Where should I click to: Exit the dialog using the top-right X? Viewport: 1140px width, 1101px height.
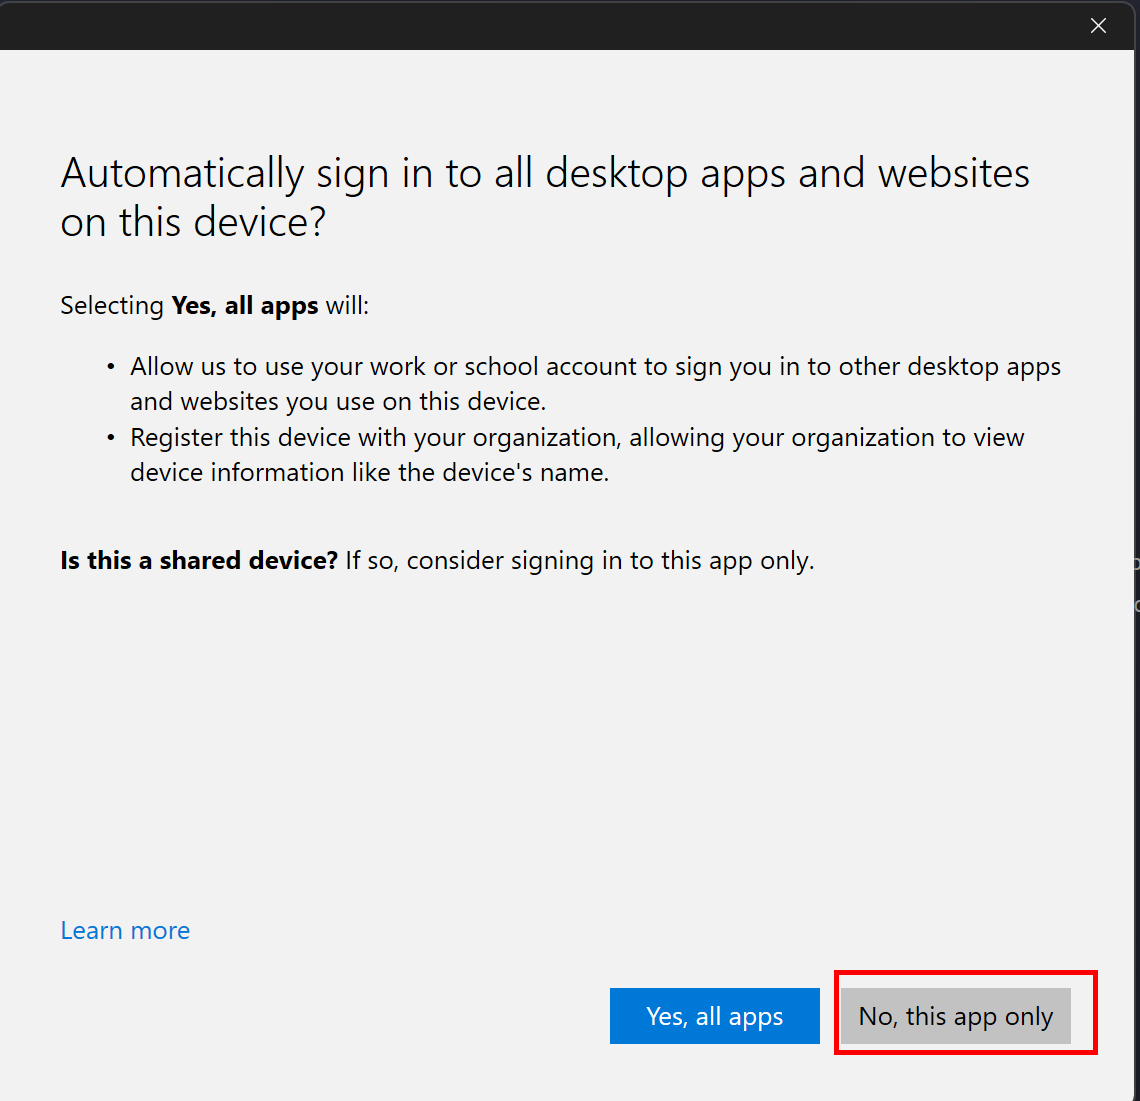pyautogui.click(x=1098, y=25)
